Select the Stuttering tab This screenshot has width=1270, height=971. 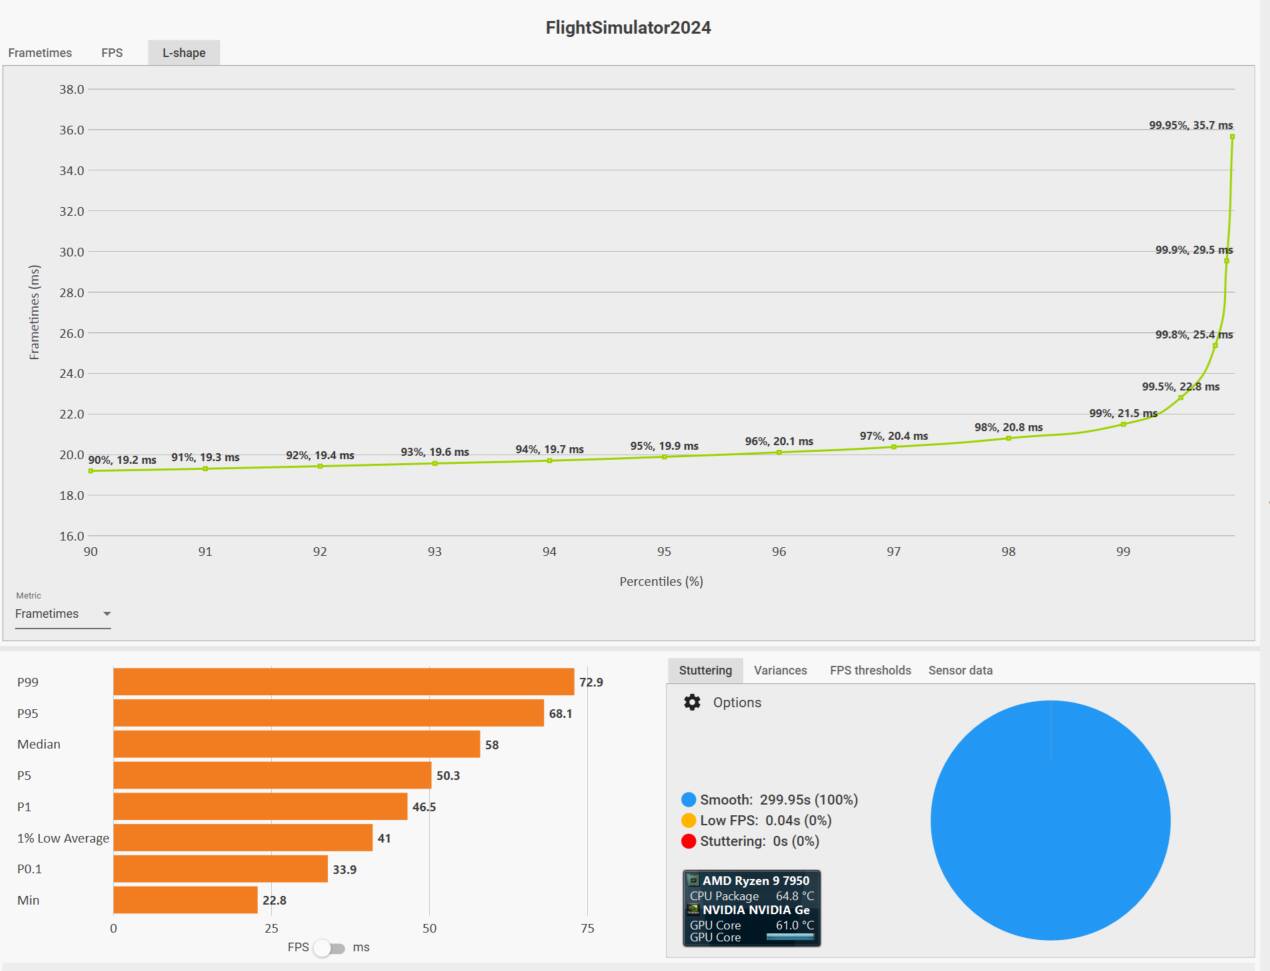pyautogui.click(x=705, y=671)
